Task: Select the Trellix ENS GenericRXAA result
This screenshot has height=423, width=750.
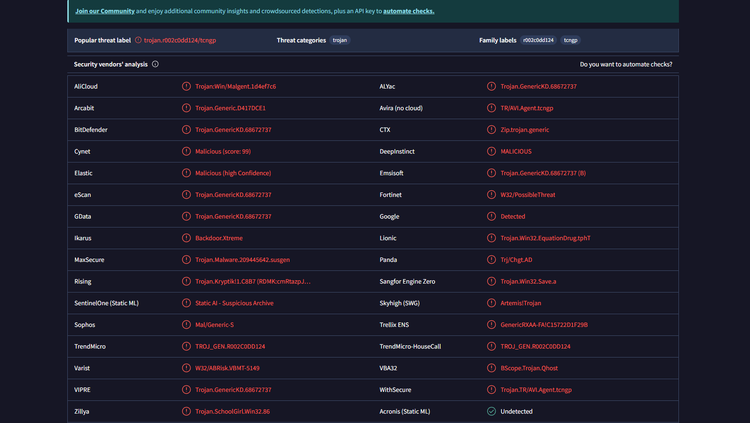Action: (544, 324)
